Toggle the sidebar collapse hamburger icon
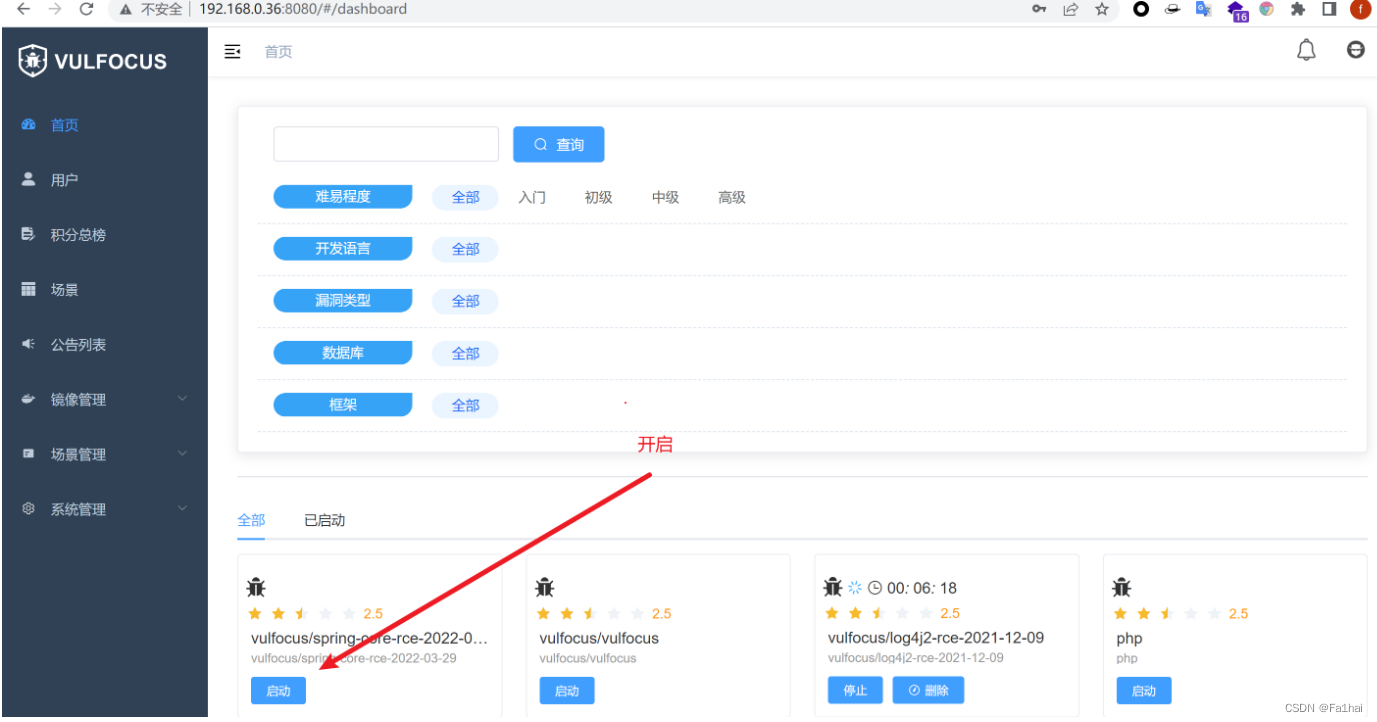Image resolution: width=1377 pixels, height=722 pixels. [x=232, y=51]
